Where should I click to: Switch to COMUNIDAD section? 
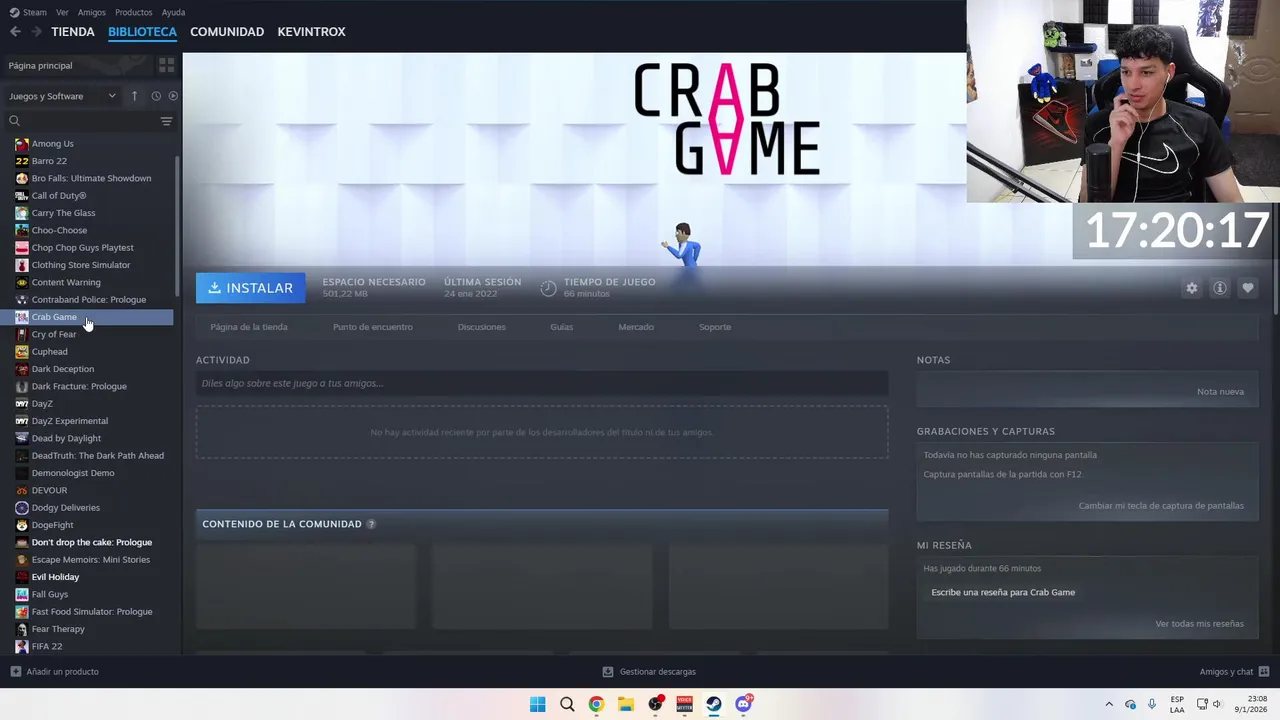[227, 32]
